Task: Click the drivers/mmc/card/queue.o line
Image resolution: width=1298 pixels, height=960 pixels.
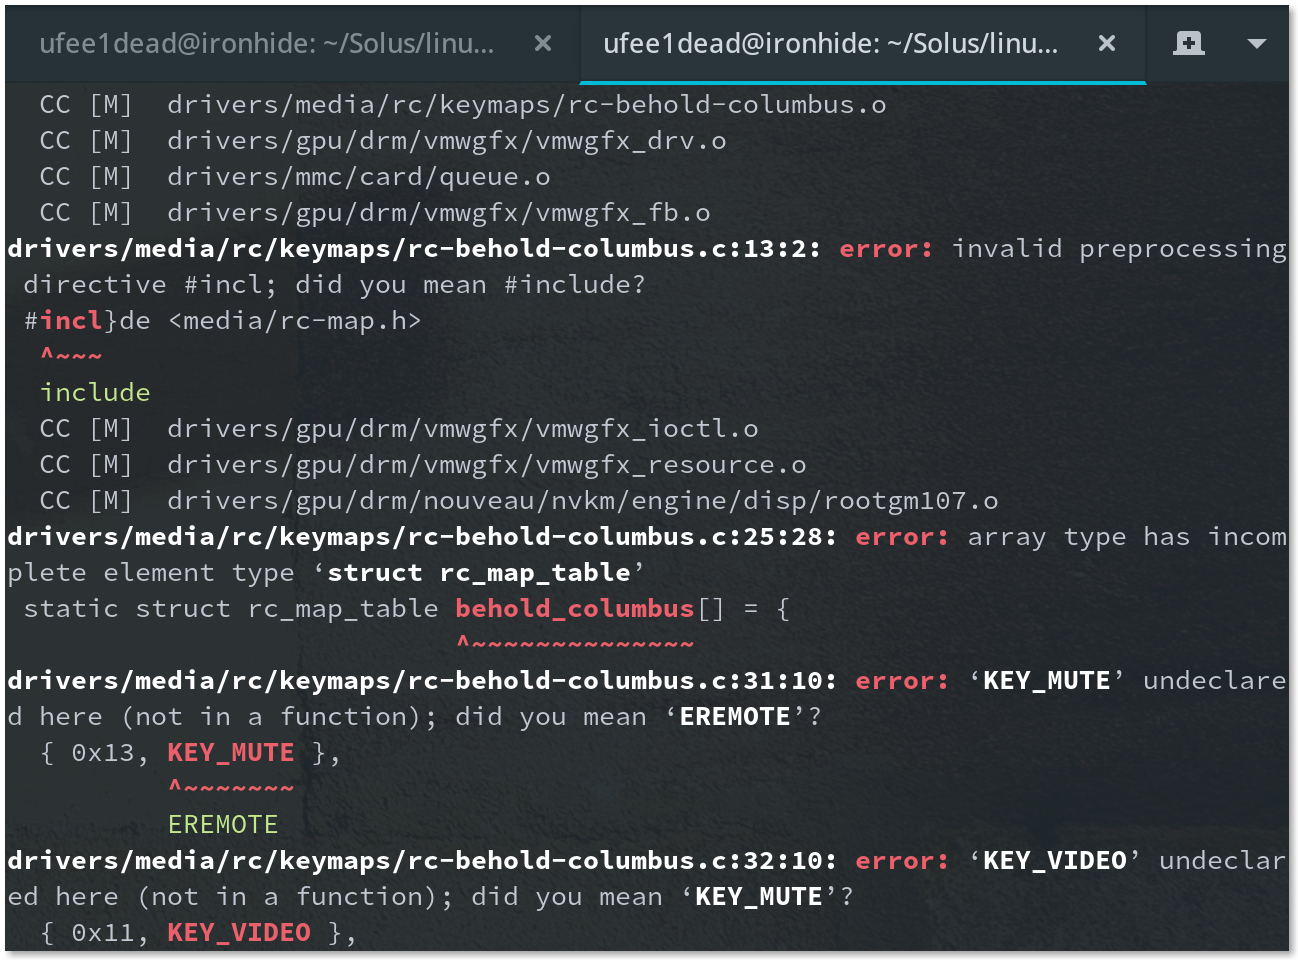Action: 295,177
